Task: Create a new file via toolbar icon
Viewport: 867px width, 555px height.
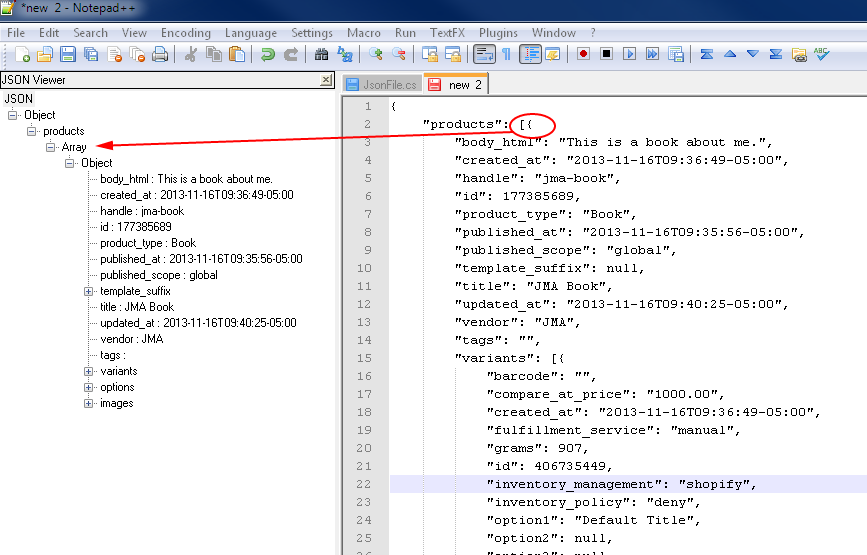Action: [x=22, y=54]
